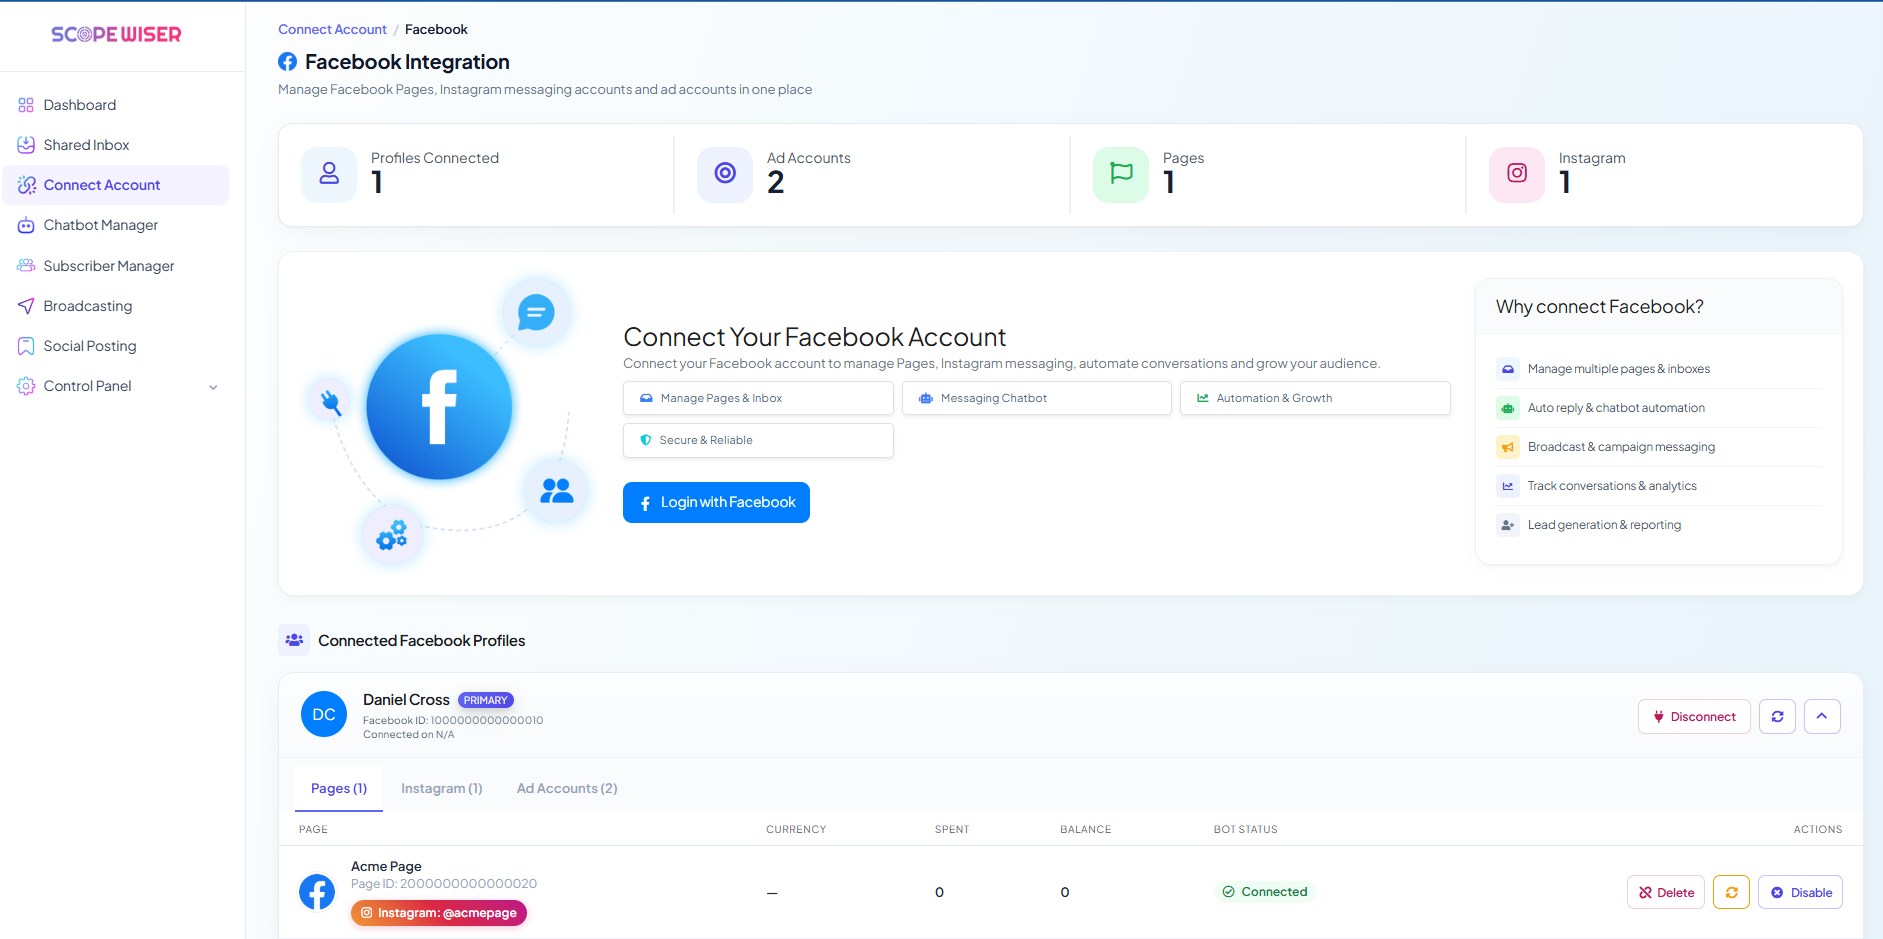Click the PRIMARY badge next to Daniel Cross
The height and width of the screenshot is (939, 1883).
coord(486,700)
